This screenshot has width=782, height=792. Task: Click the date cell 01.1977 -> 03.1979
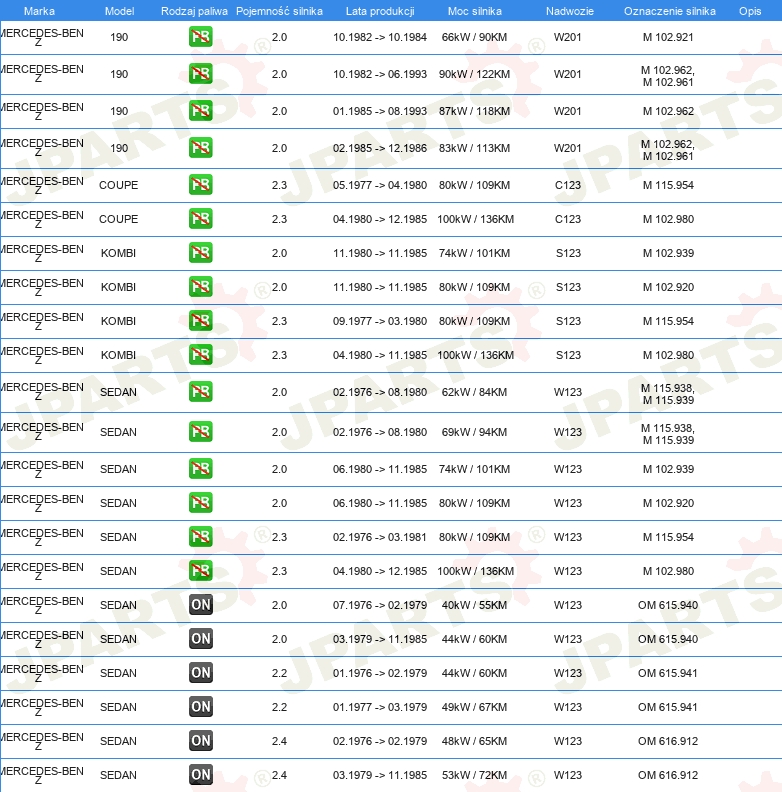tap(380, 707)
